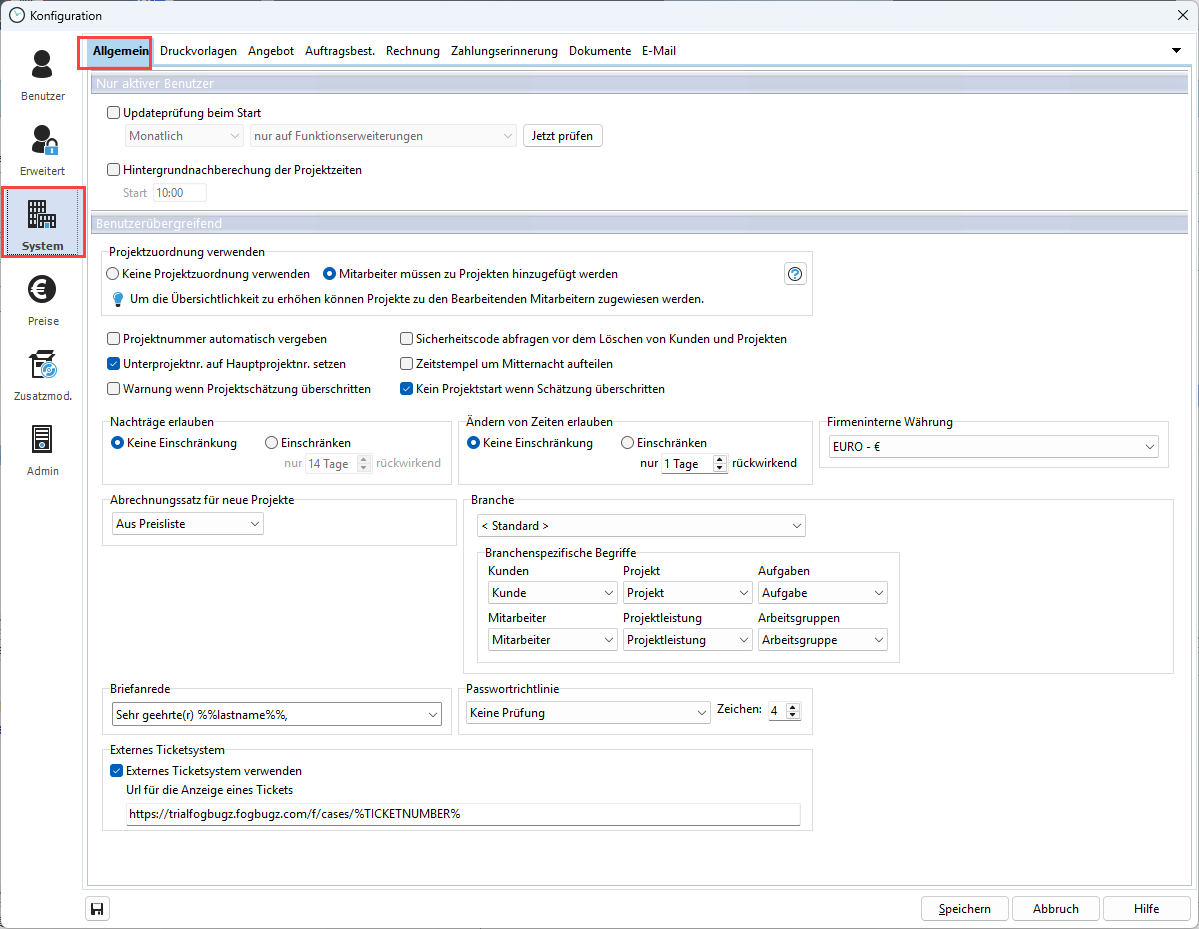Select the Admin sidebar icon

point(42,445)
